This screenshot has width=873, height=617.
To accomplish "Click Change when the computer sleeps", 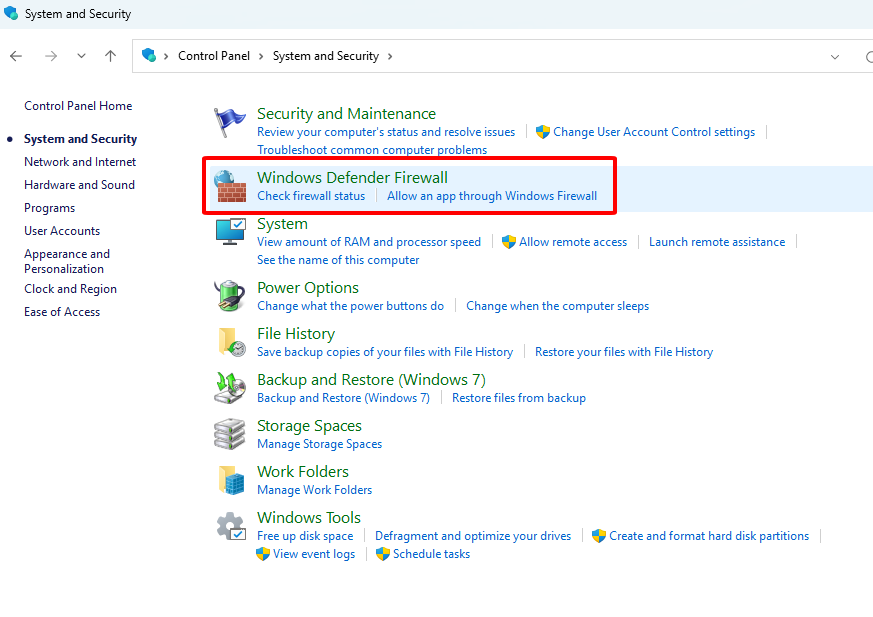I will pos(557,306).
